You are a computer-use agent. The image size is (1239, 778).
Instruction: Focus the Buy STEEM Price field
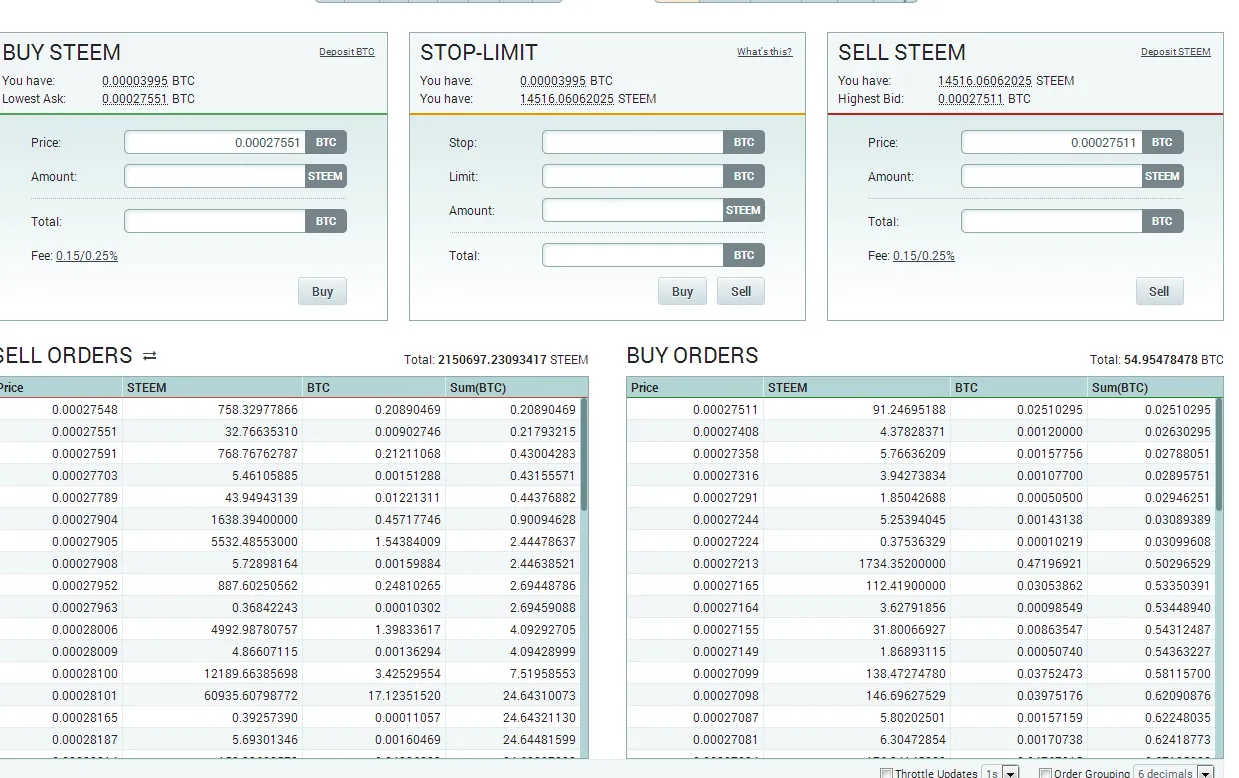coord(215,142)
